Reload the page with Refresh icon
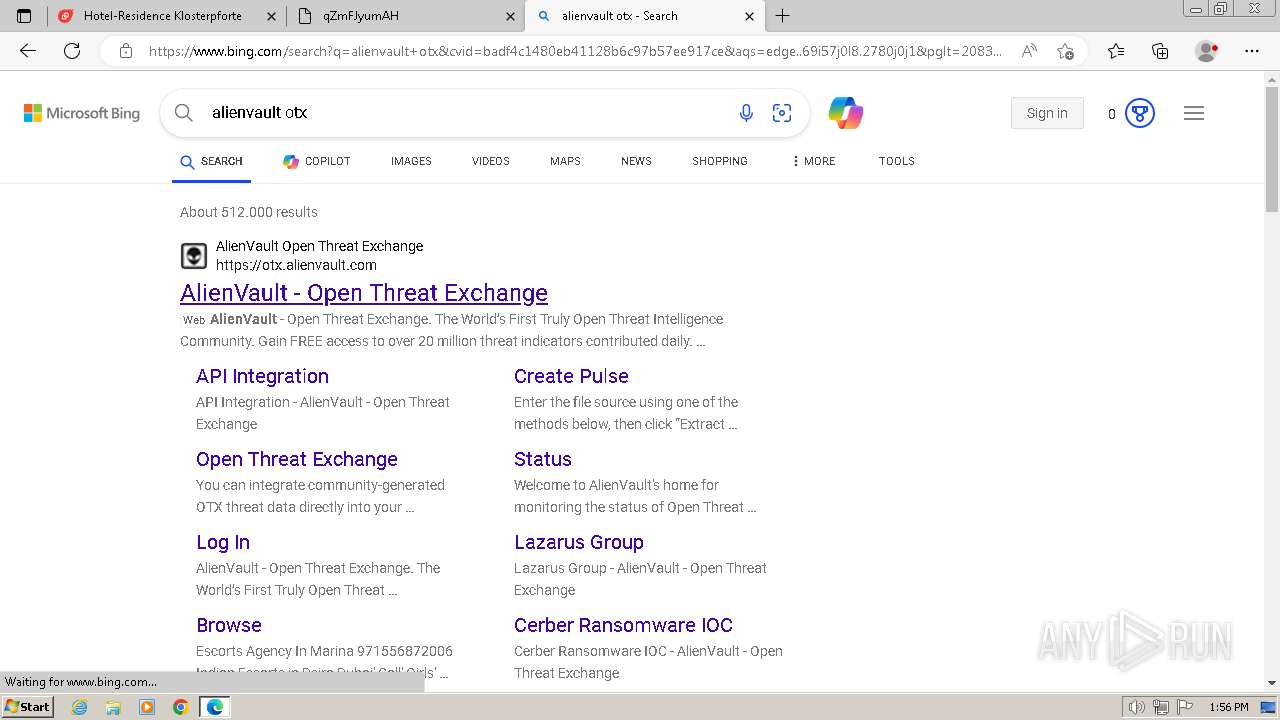The image size is (1280, 720). 72,51
